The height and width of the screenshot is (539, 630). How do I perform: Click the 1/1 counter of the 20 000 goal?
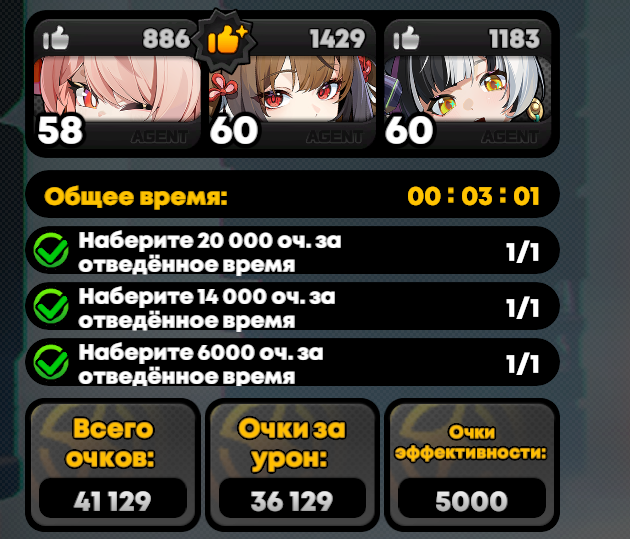[522, 252]
